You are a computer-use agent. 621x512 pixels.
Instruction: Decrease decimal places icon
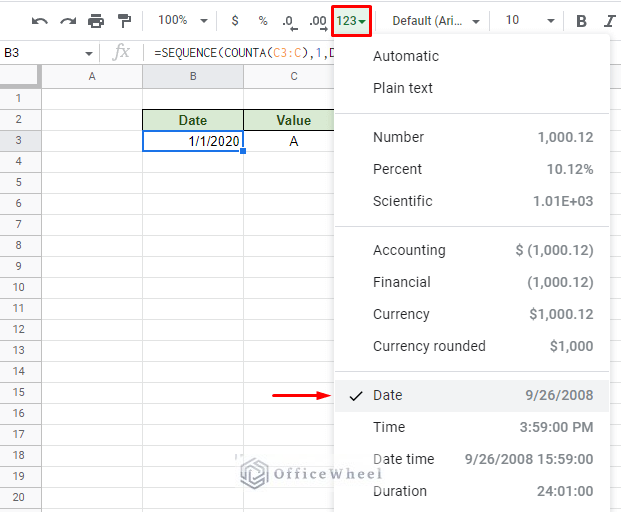tap(290, 22)
